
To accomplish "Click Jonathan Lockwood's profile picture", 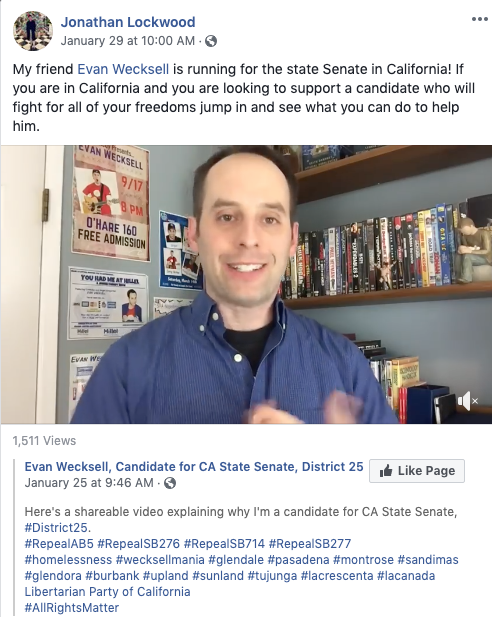I will (33, 31).
